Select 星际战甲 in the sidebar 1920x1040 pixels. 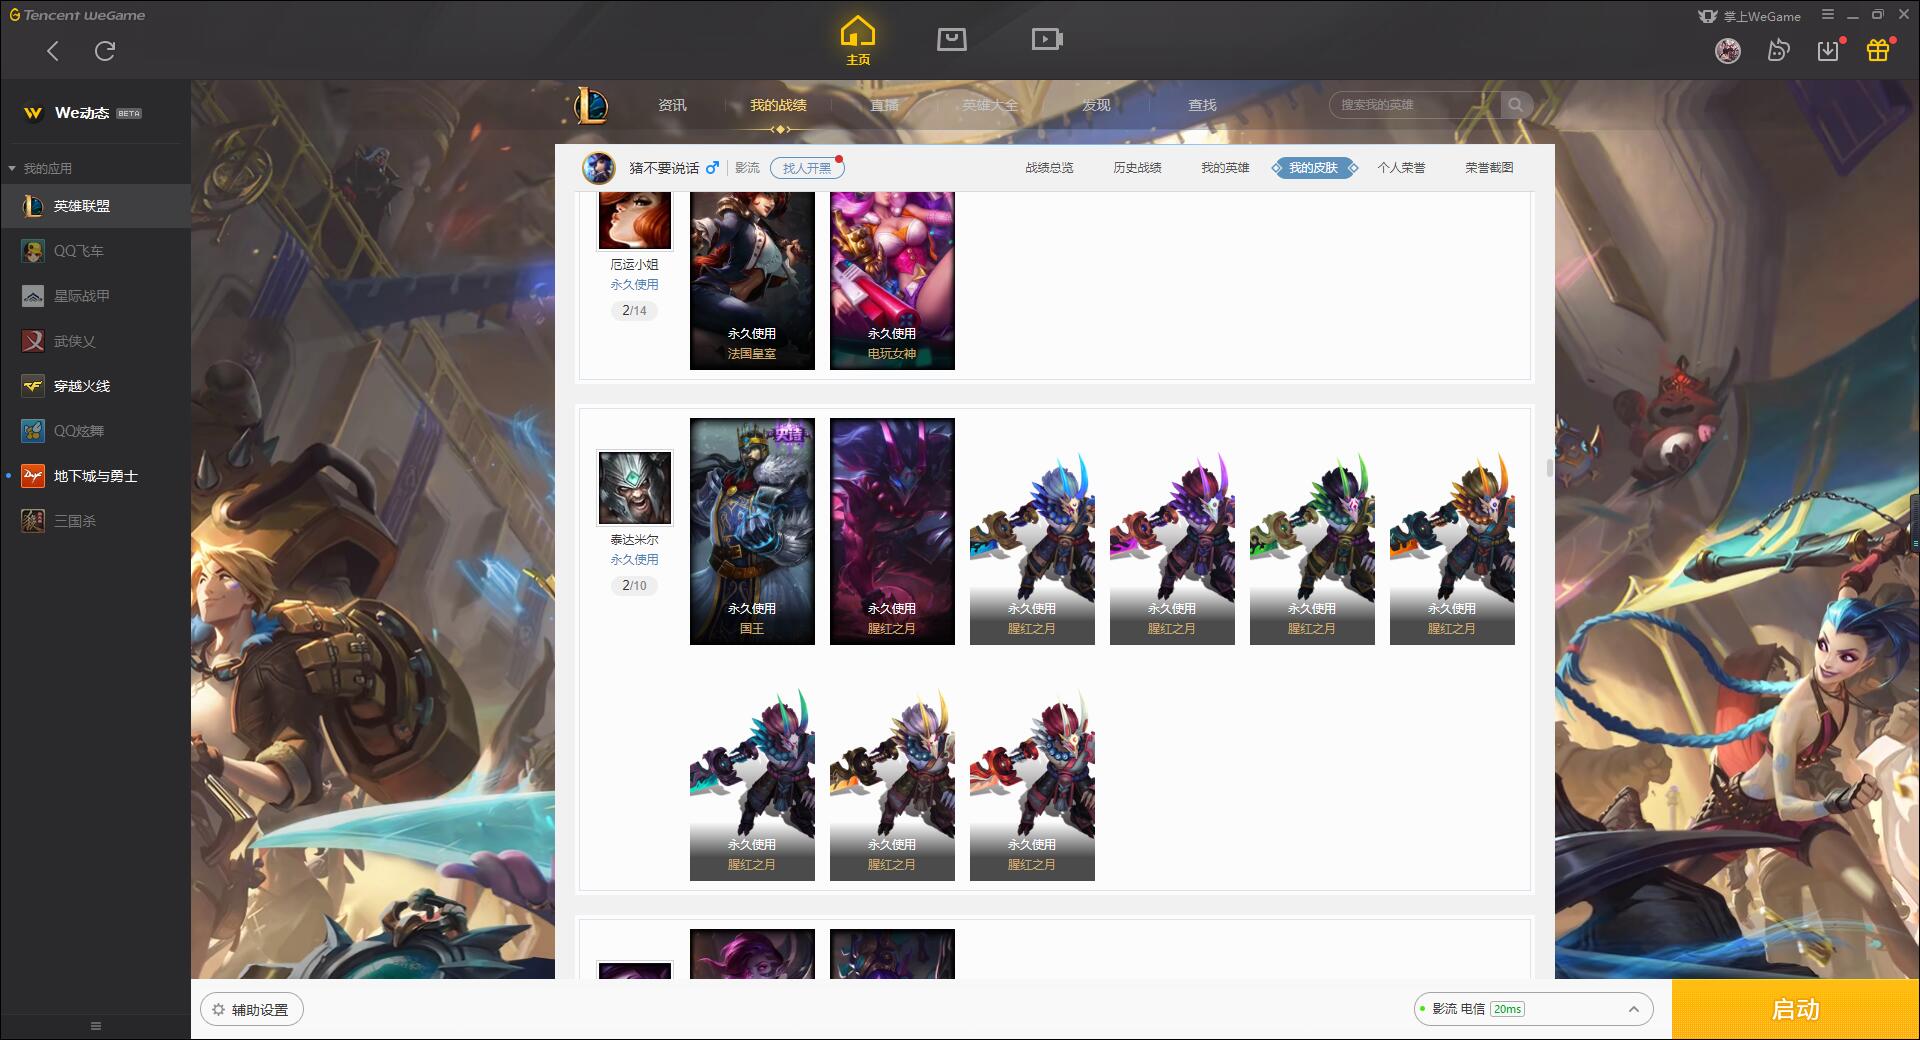tap(95, 296)
